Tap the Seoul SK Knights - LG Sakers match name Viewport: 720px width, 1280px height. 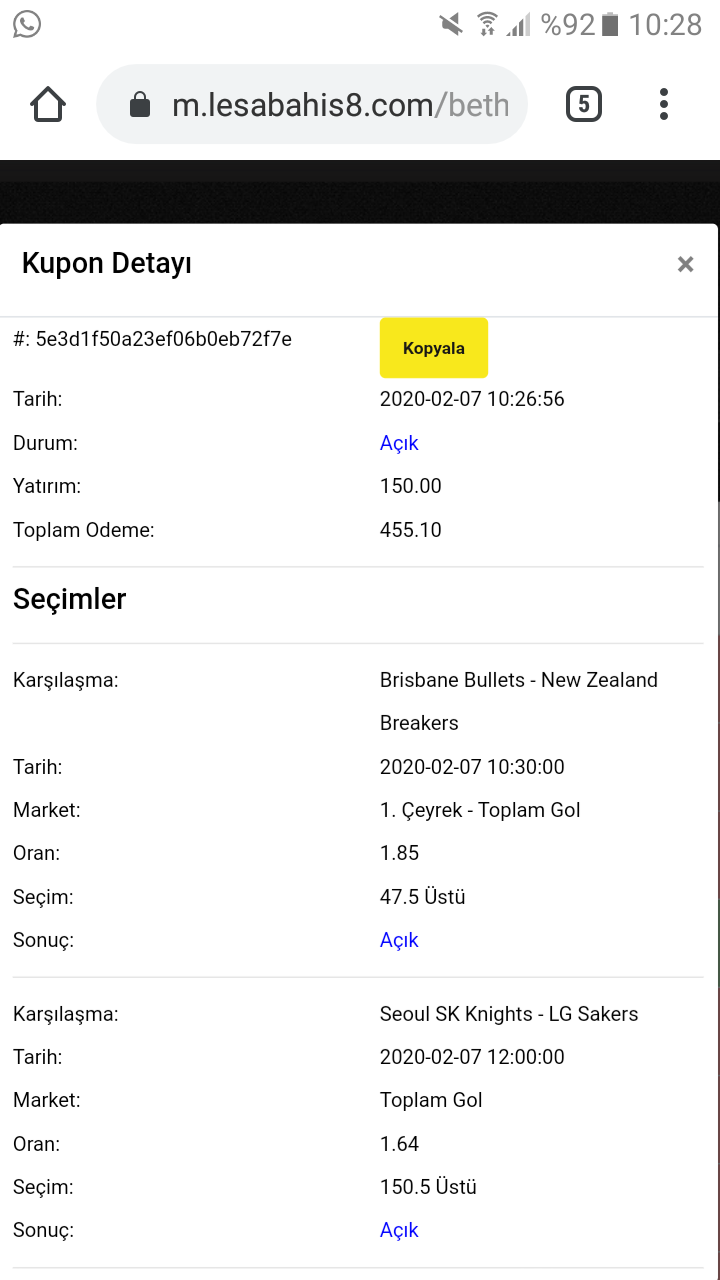[x=509, y=1014]
